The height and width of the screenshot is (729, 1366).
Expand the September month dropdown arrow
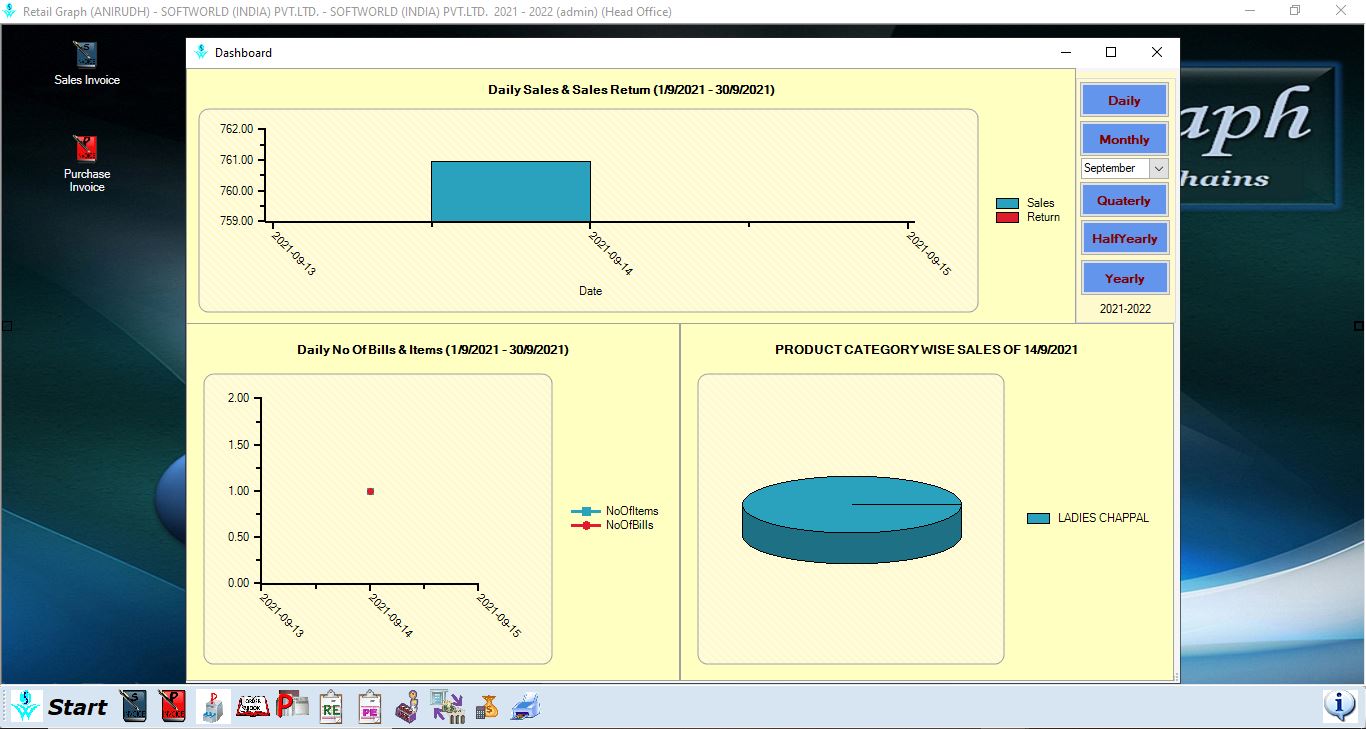coord(1159,169)
